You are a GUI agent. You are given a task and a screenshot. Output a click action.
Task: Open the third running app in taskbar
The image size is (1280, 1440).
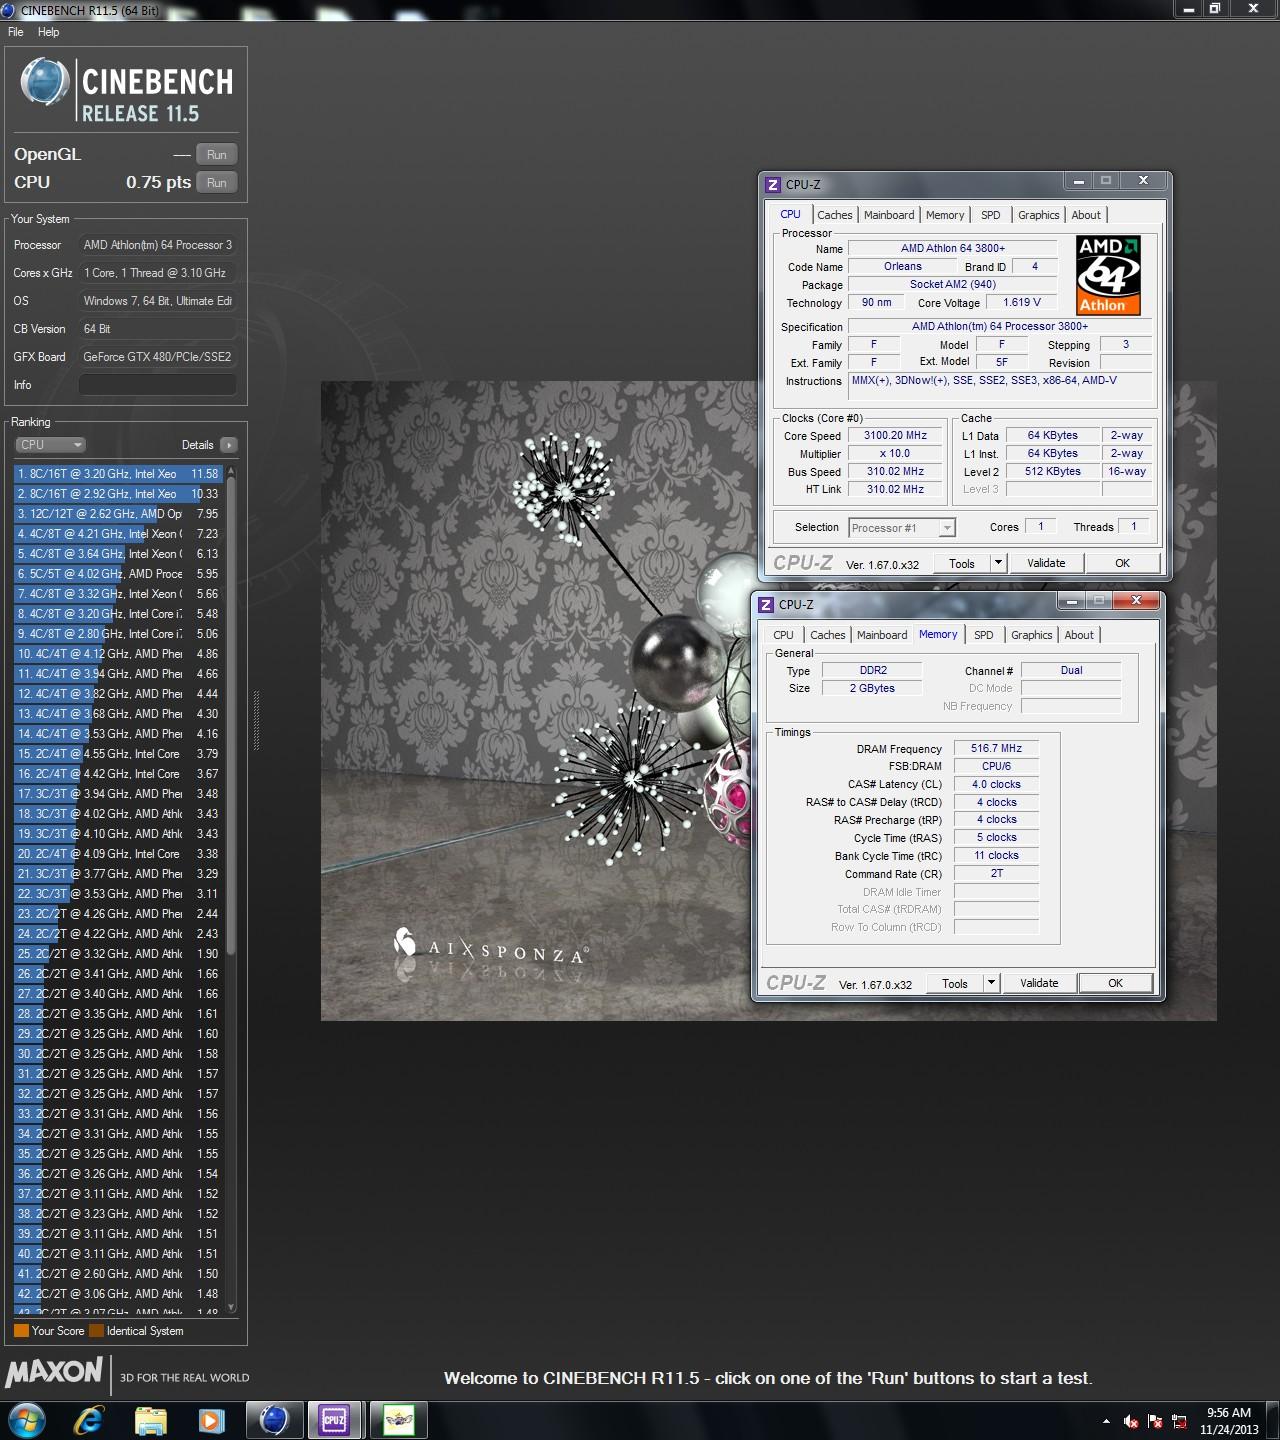399,1420
